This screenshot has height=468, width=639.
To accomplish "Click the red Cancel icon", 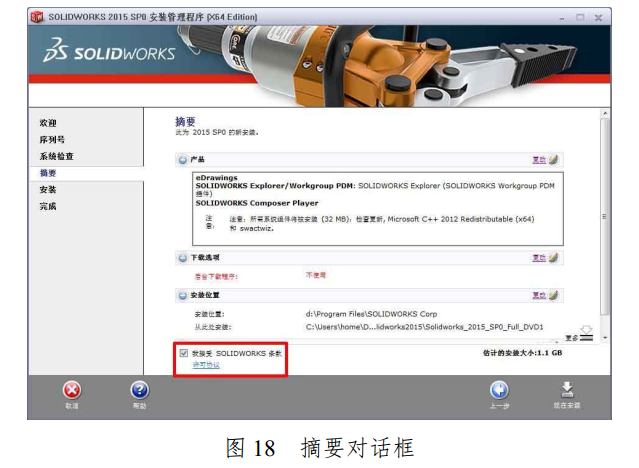I will click(72, 390).
